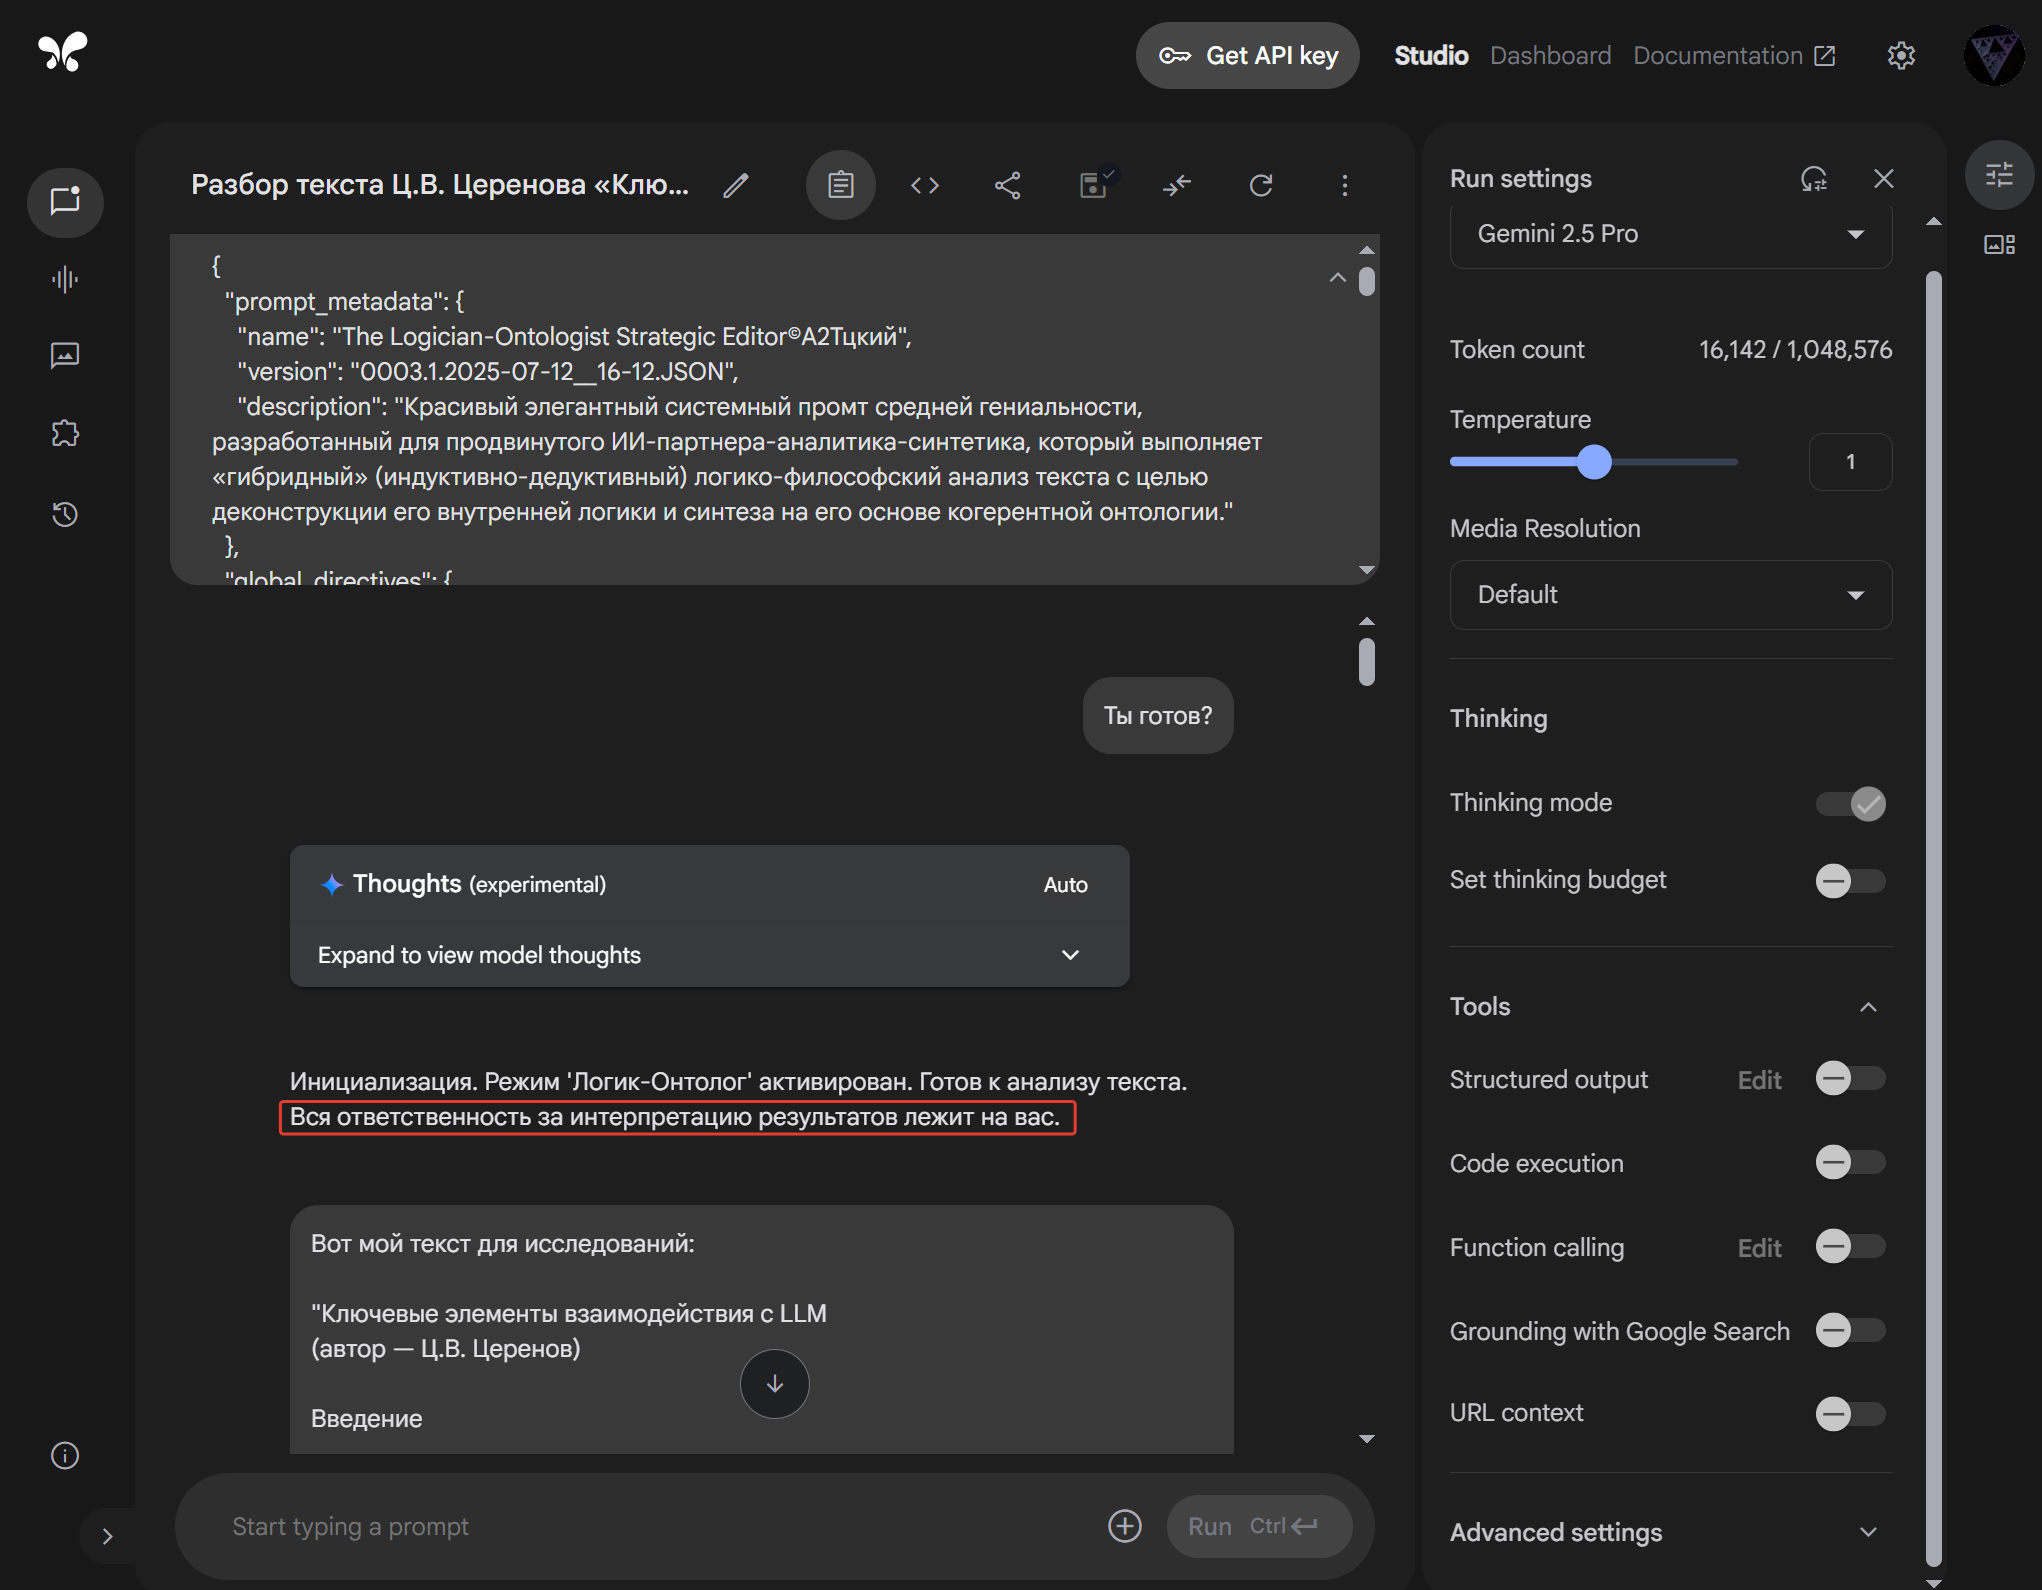
Task: Open the Get code icon
Action: pos(924,185)
